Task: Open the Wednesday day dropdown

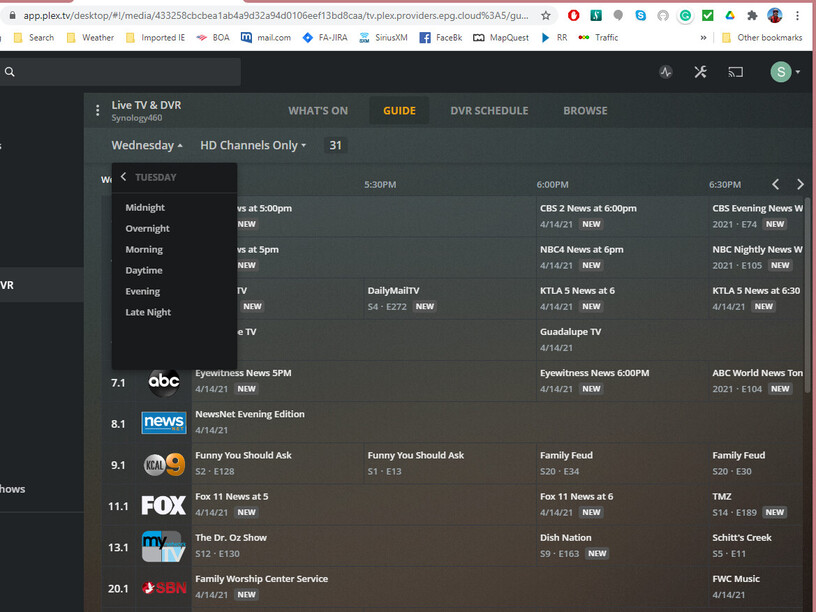Action: 147,145
